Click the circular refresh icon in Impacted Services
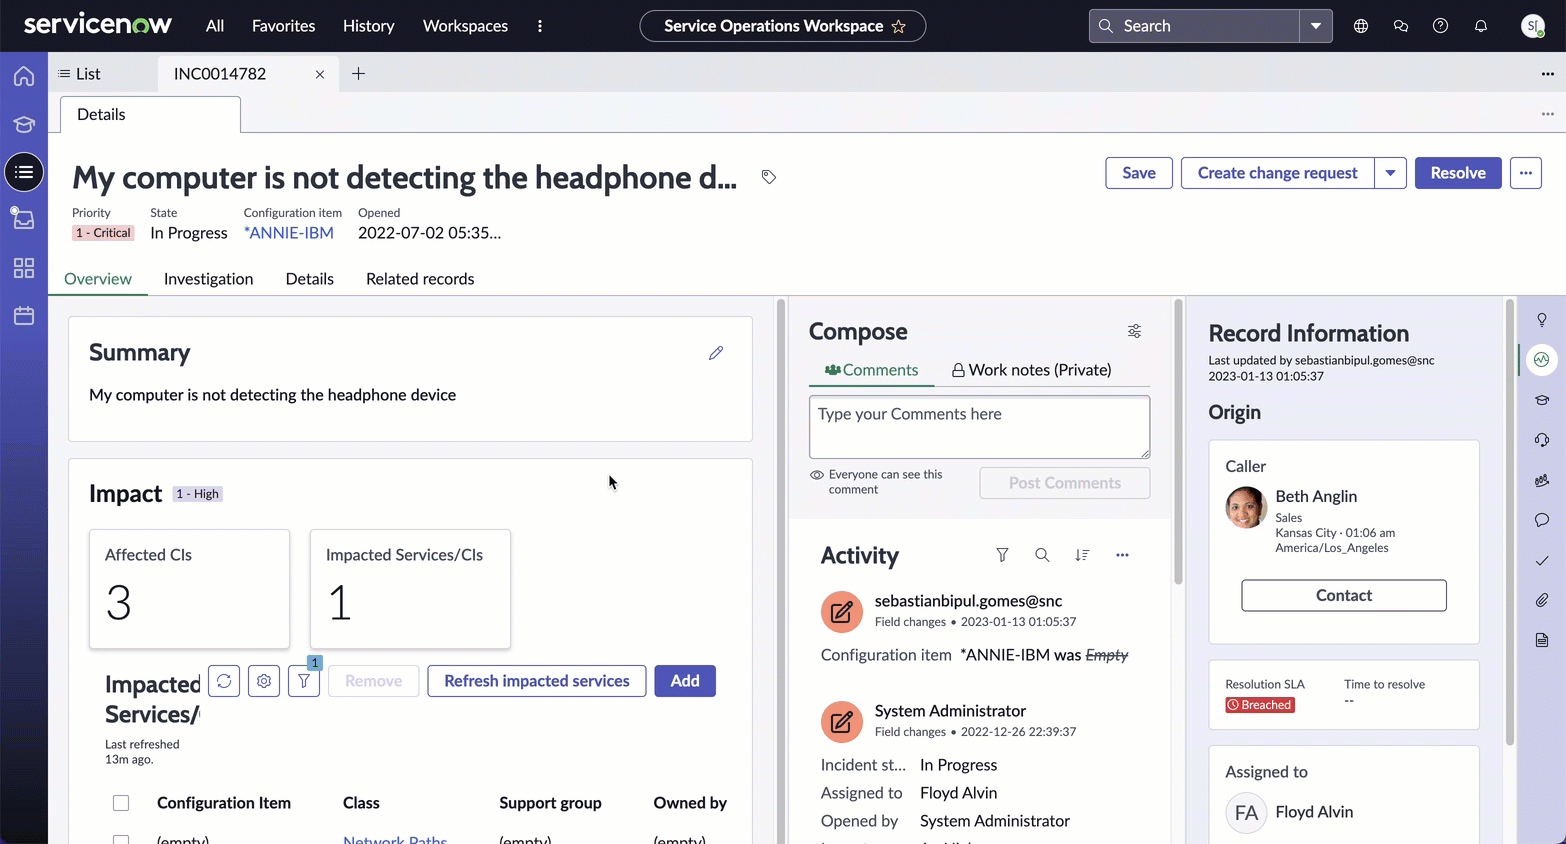Viewport: 1566px width, 844px height. (x=224, y=681)
